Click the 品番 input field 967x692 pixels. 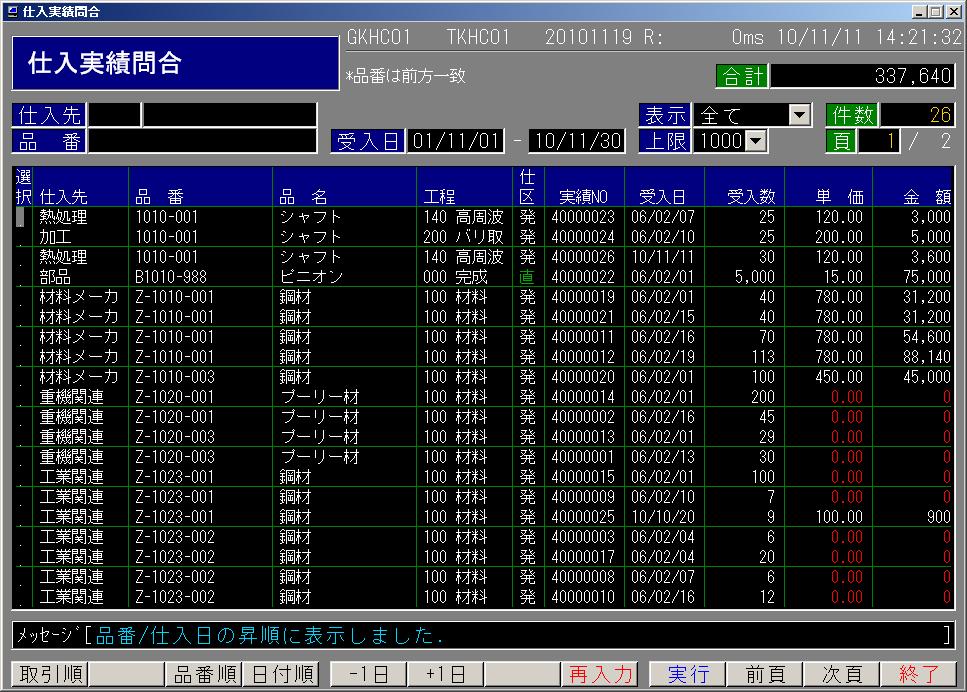(203, 141)
